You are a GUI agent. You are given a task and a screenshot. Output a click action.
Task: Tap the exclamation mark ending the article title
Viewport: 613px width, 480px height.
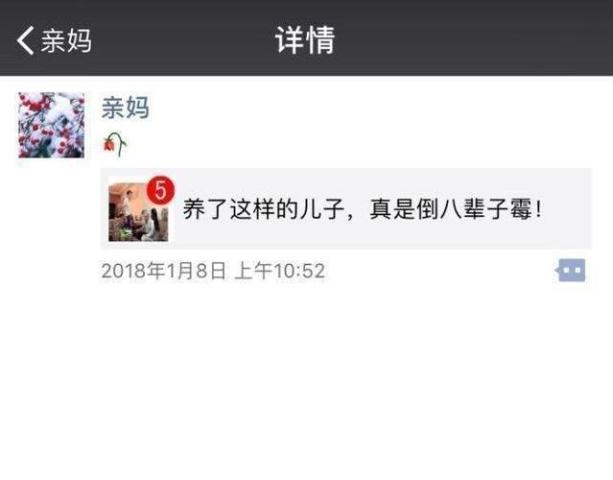click(x=539, y=209)
